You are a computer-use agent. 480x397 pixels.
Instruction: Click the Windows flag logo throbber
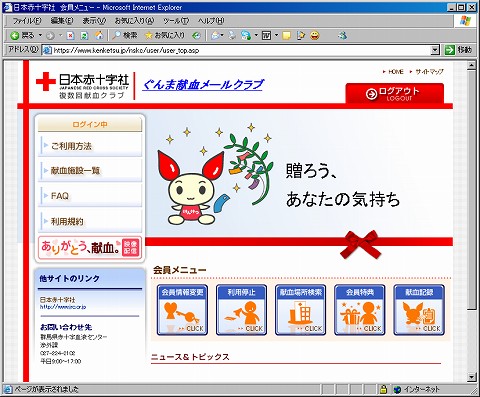465,21
